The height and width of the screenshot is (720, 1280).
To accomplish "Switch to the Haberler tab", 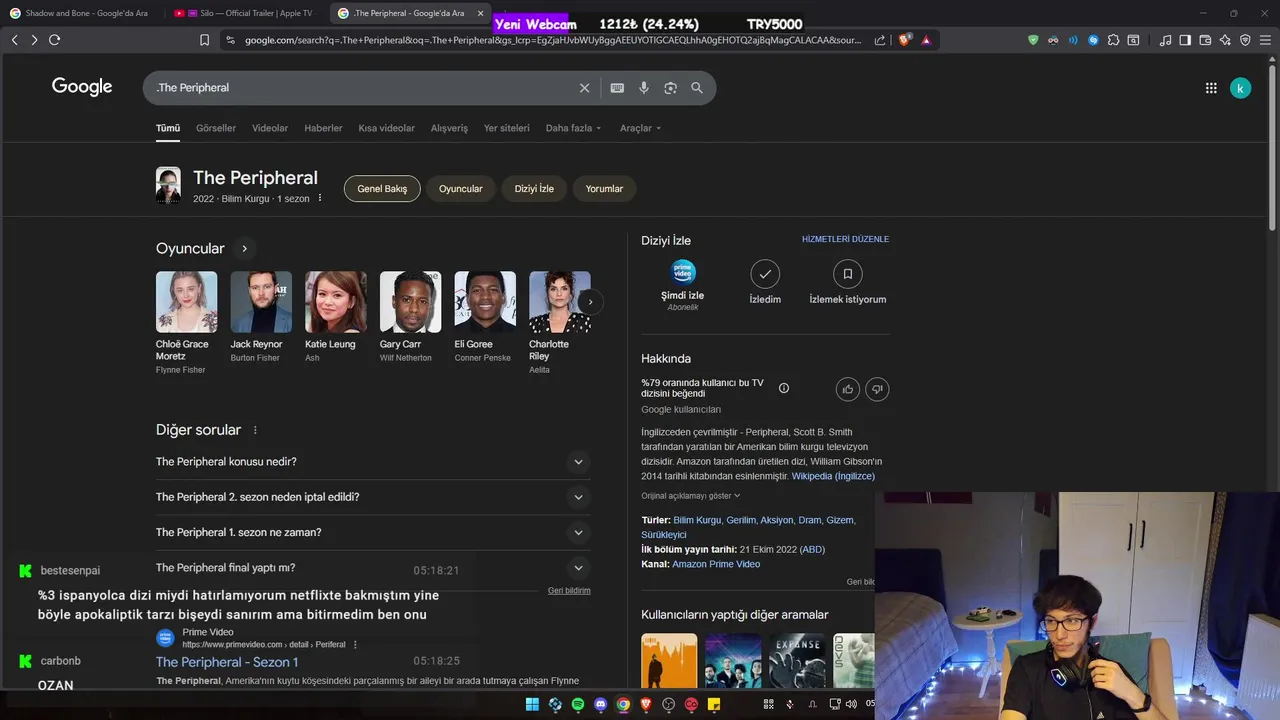I will pos(323,128).
